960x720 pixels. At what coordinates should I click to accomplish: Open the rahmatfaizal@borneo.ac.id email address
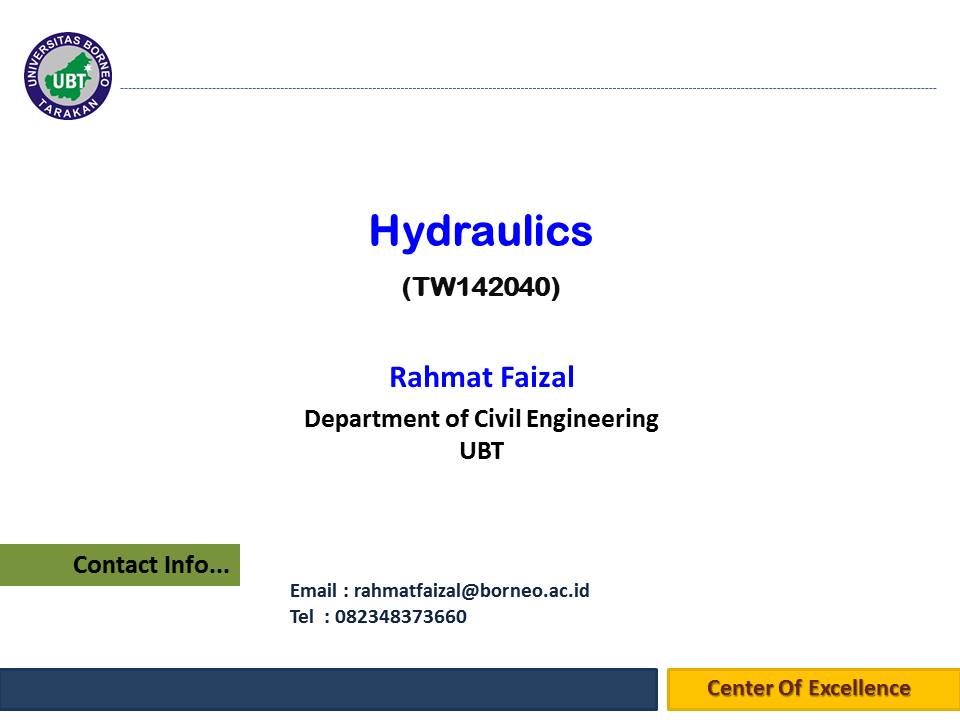pos(471,590)
